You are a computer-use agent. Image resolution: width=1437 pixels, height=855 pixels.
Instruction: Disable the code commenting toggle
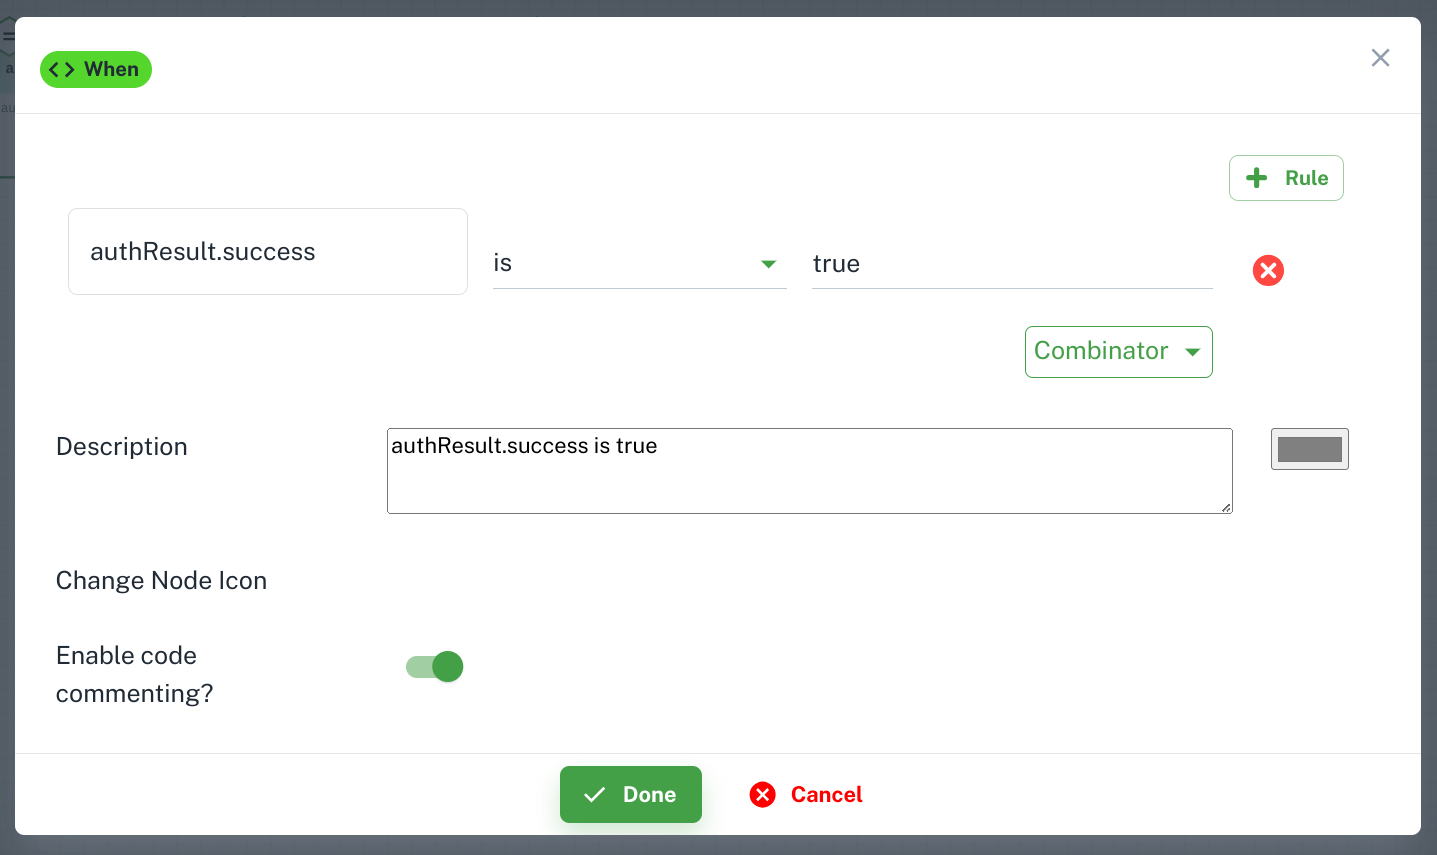(x=435, y=666)
